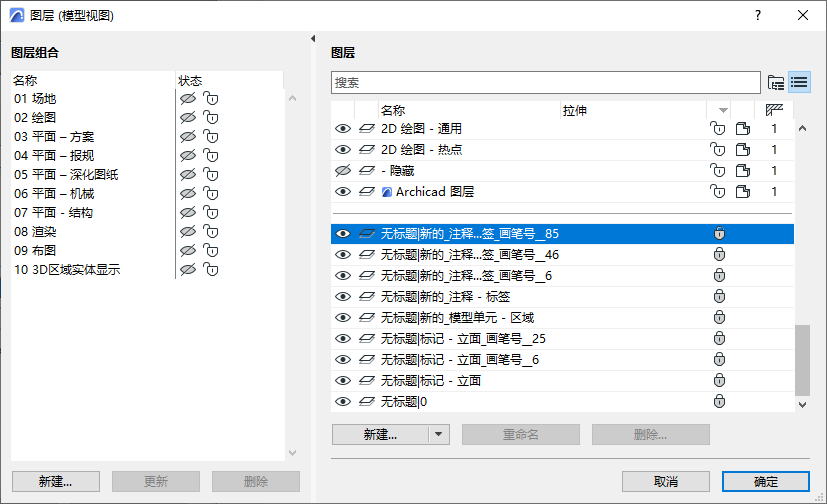Click file icon of 2D 绘图 - 热点 row

tap(743, 150)
